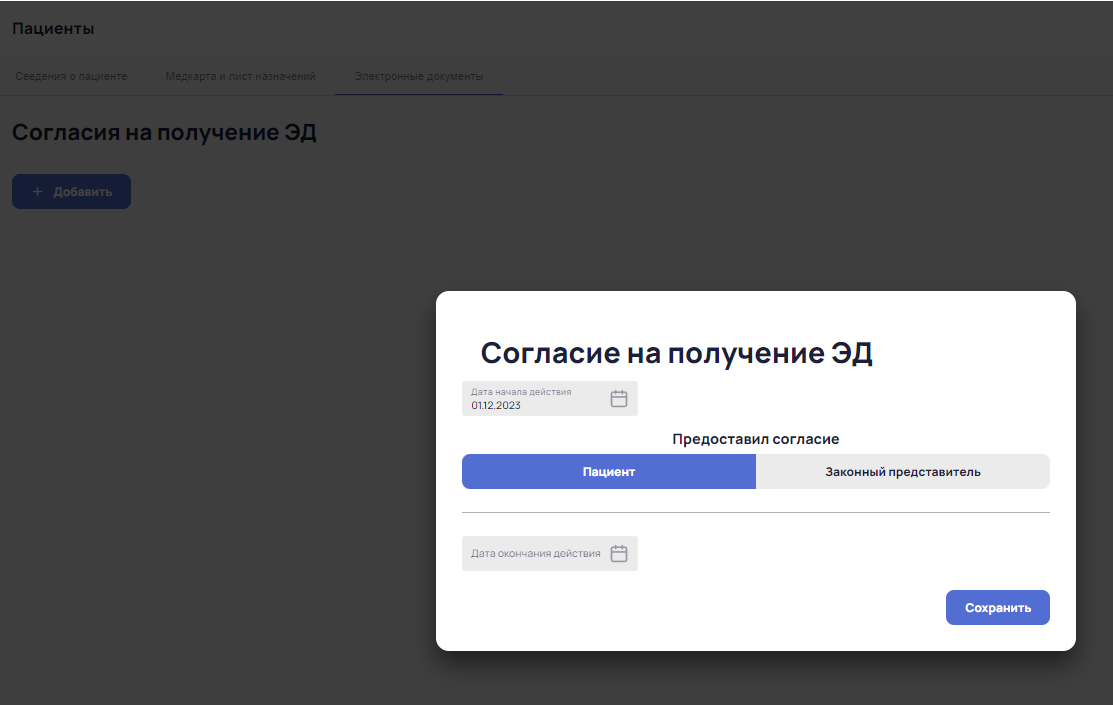Click the Сохранить button
The image size is (1113, 705).
pyautogui.click(x=997, y=608)
